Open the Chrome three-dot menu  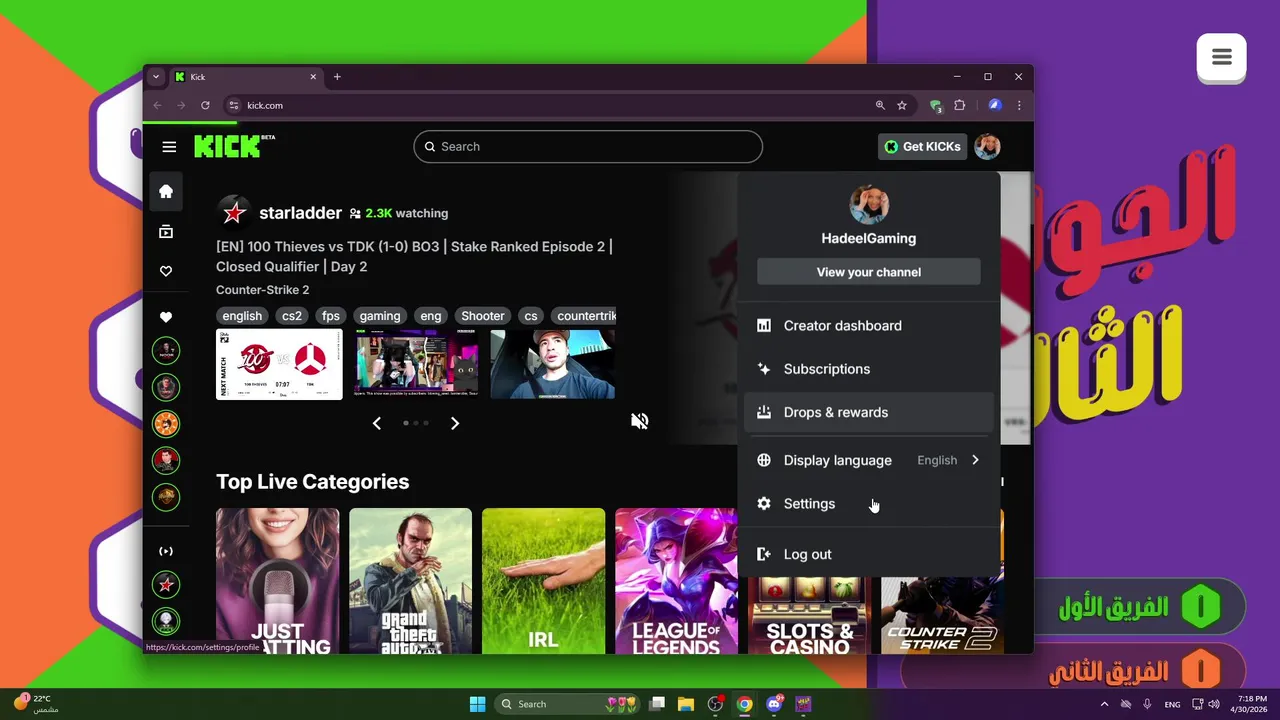click(1019, 105)
